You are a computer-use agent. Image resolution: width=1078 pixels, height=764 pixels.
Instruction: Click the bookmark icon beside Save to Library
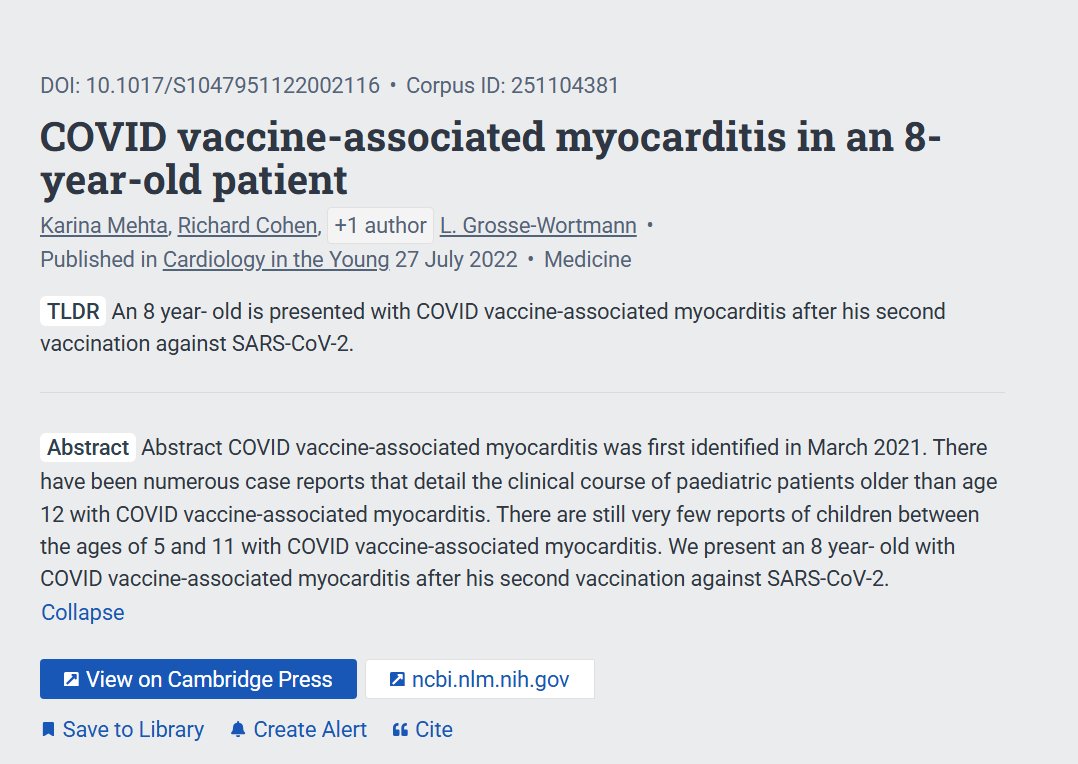click(x=48, y=730)
